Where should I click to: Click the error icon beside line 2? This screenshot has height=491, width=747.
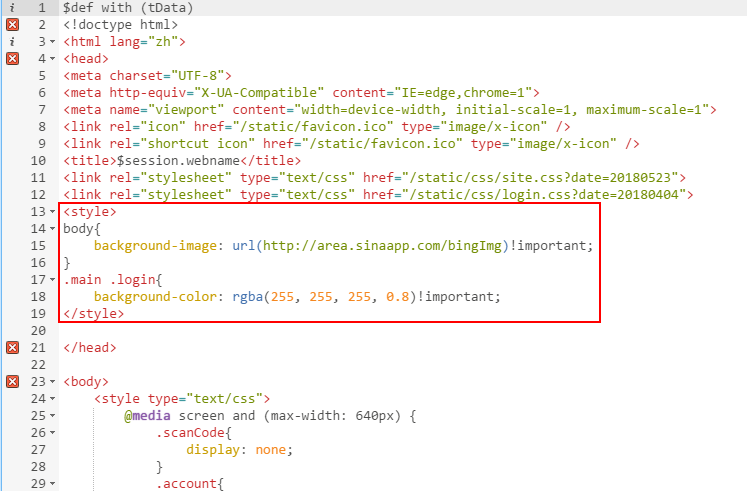[x=12, y=24]
